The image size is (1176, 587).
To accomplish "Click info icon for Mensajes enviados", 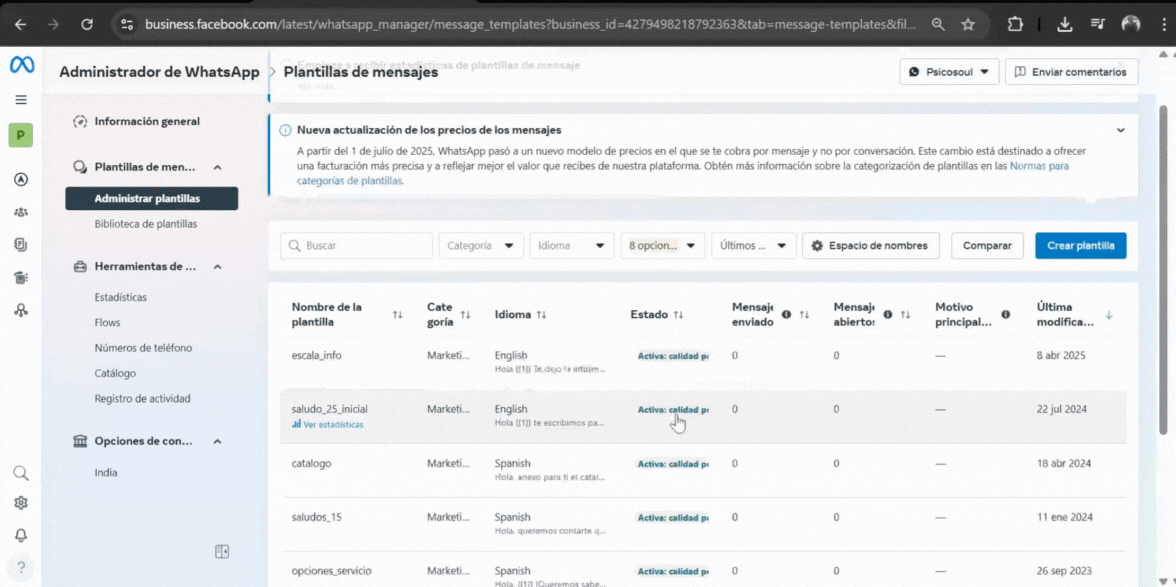I will [787, 315].
